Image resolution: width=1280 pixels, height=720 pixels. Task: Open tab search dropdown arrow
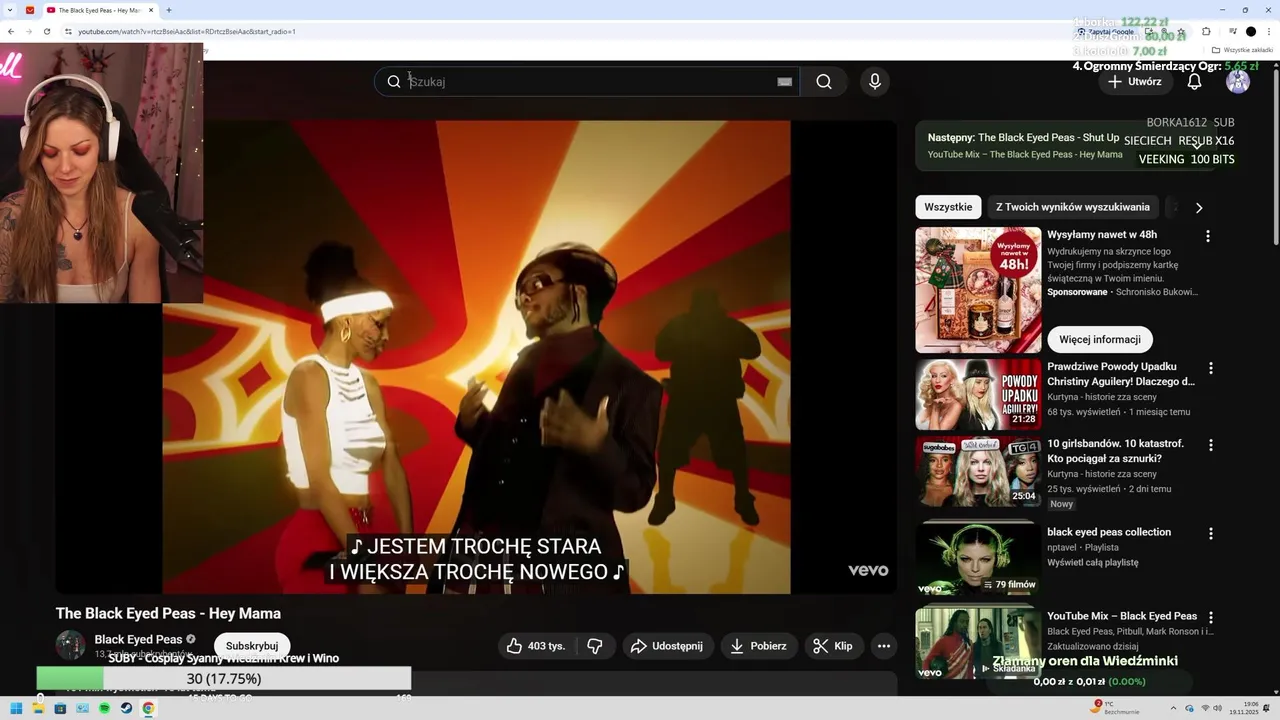coord(9,10)
